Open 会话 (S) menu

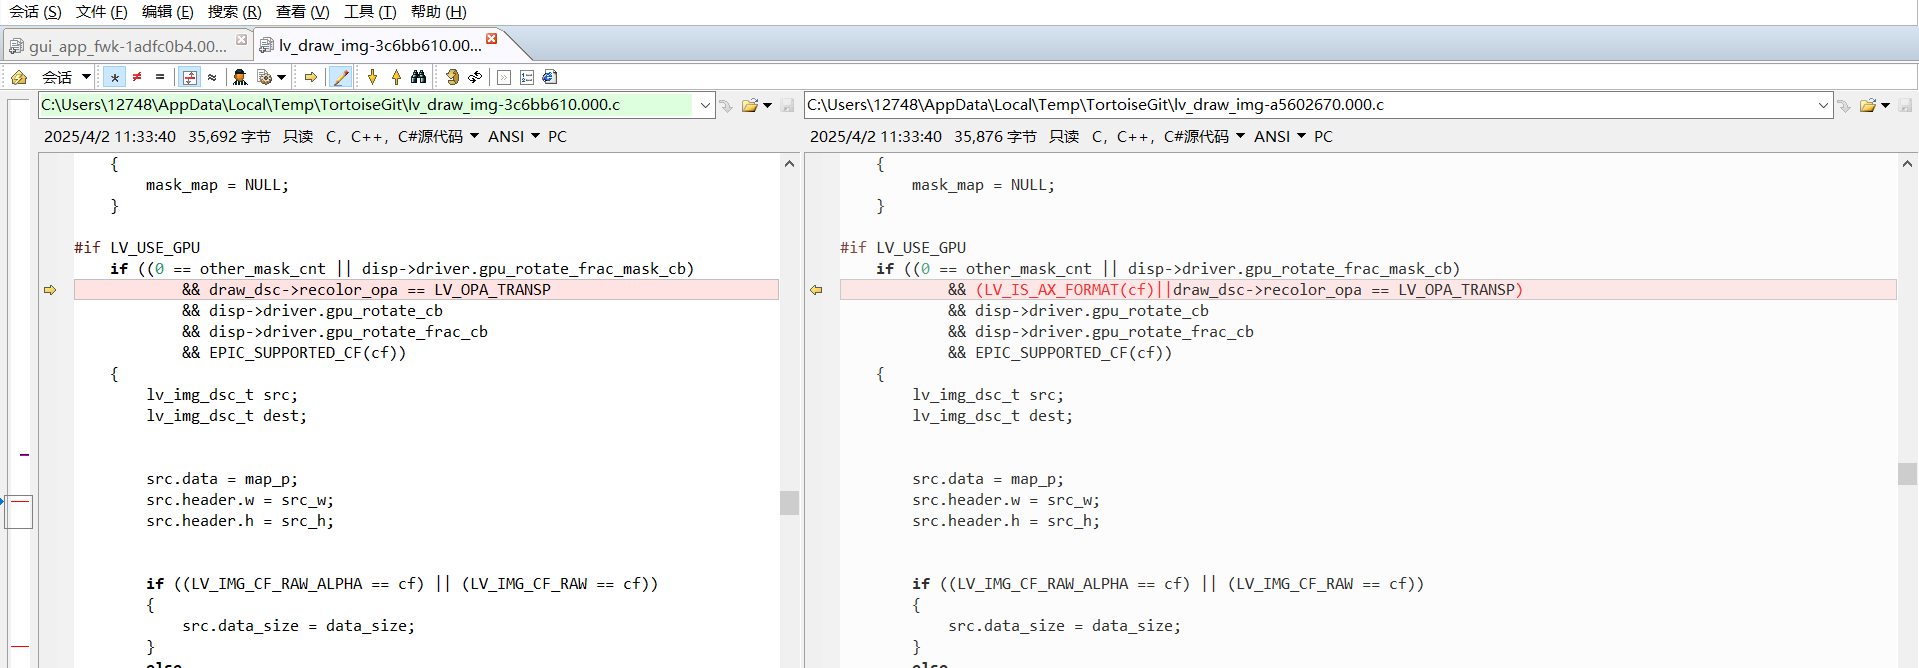point(35,12)
